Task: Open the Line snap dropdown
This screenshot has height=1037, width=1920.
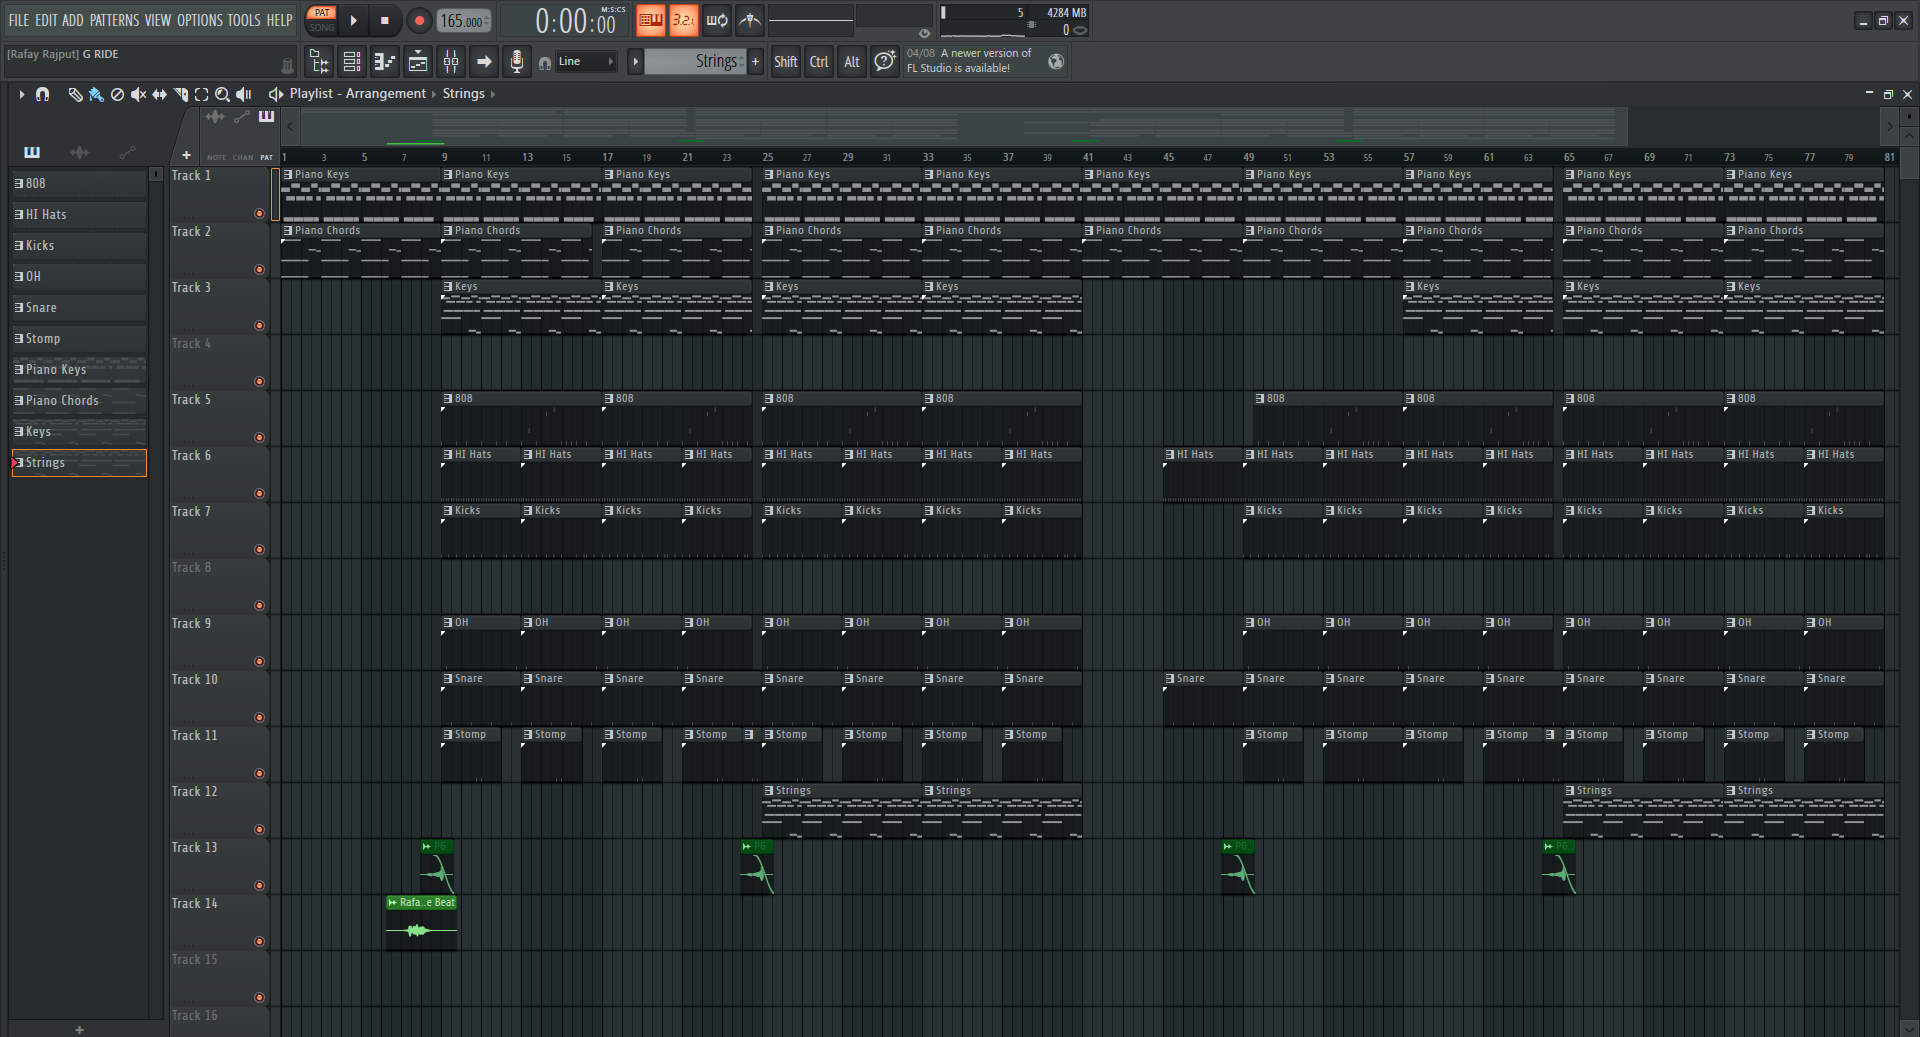Action: pyautogui.click(x=586, y=62)
